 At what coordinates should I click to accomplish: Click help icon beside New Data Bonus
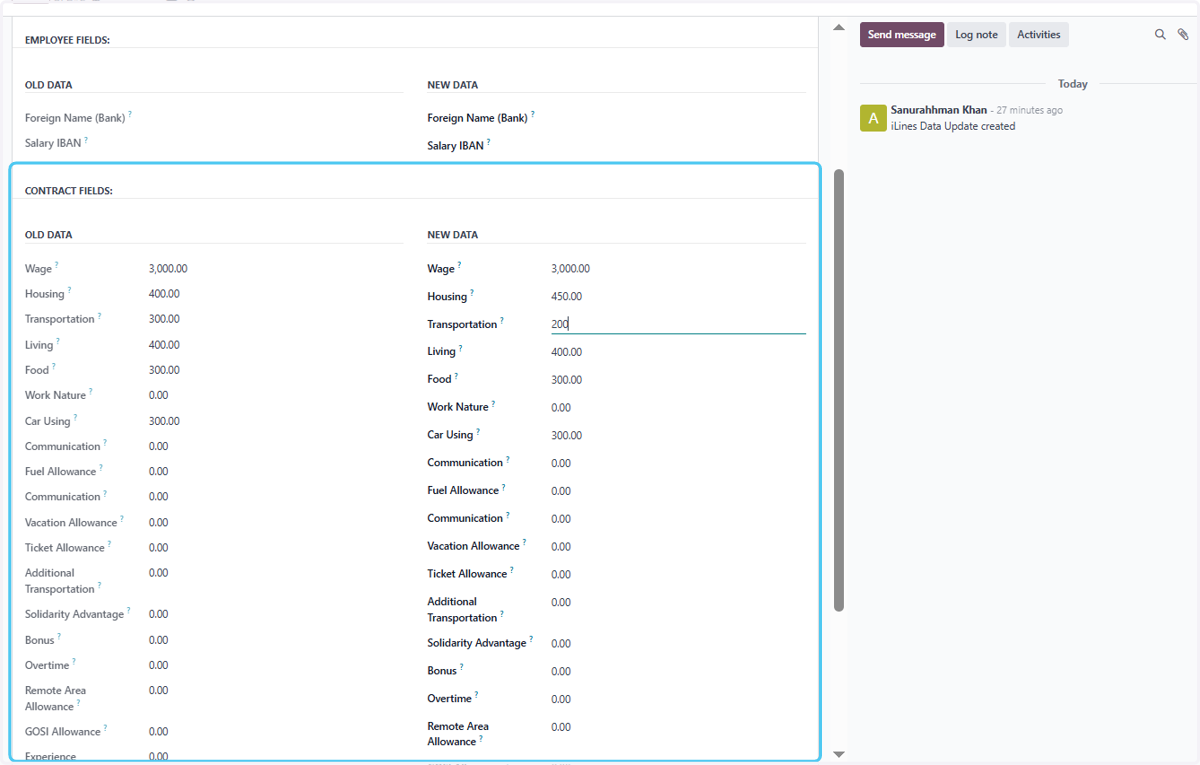tap(462, 667)
